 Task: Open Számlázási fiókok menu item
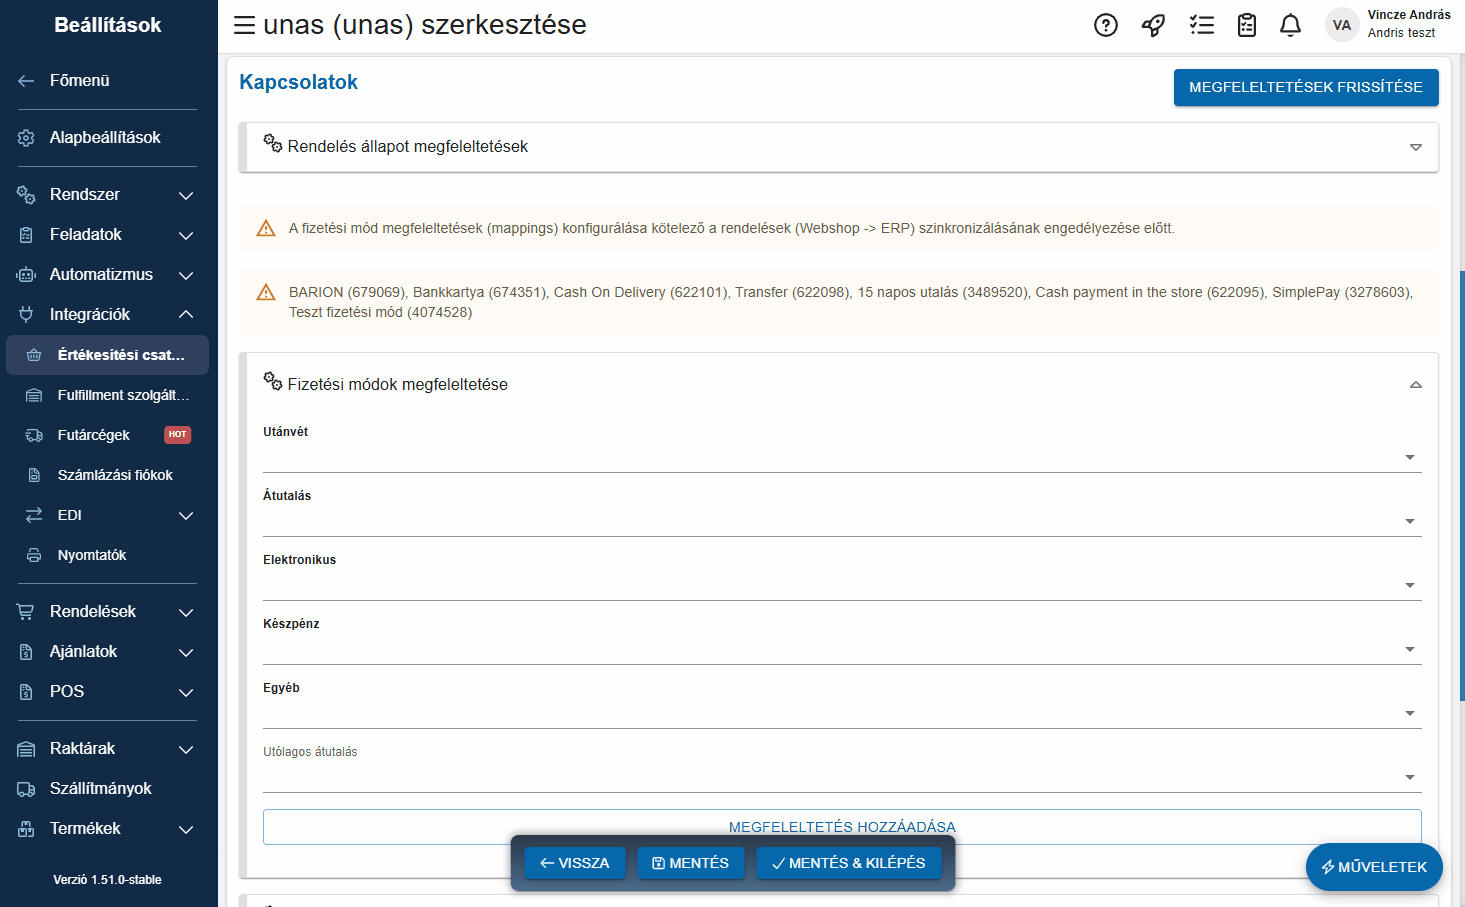pos(115,475)
